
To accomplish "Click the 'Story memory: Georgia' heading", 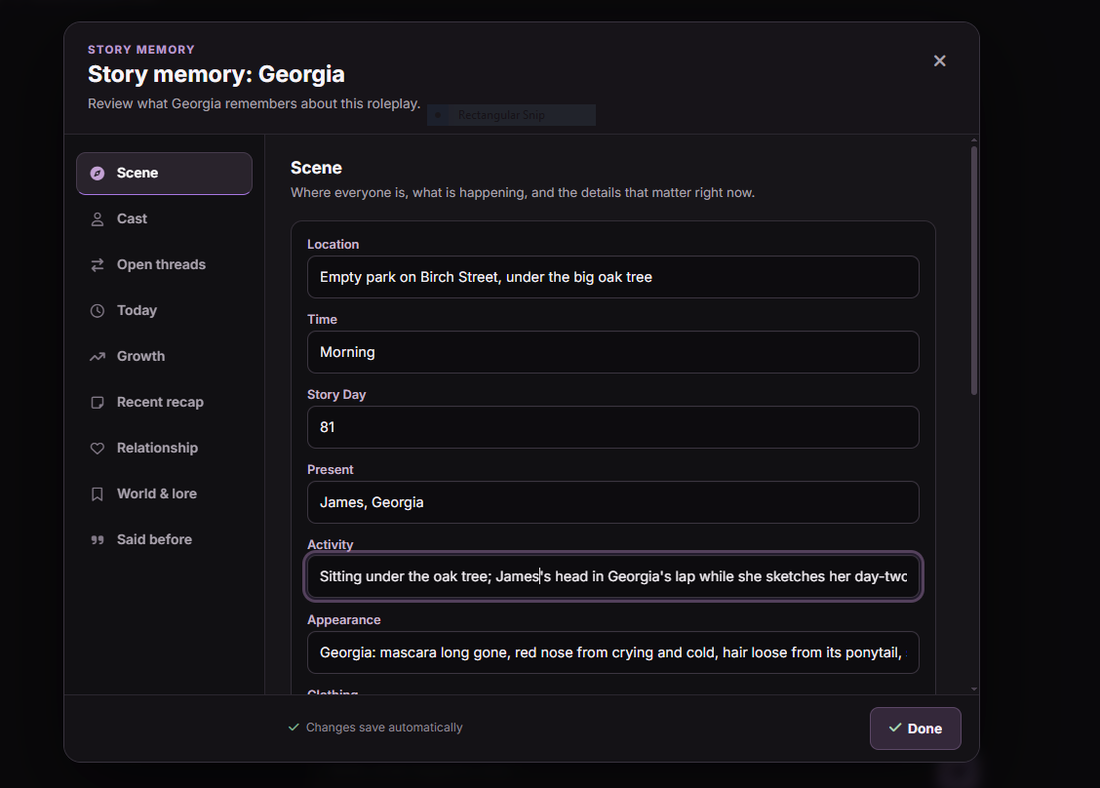I will click(x=216, y=74).
